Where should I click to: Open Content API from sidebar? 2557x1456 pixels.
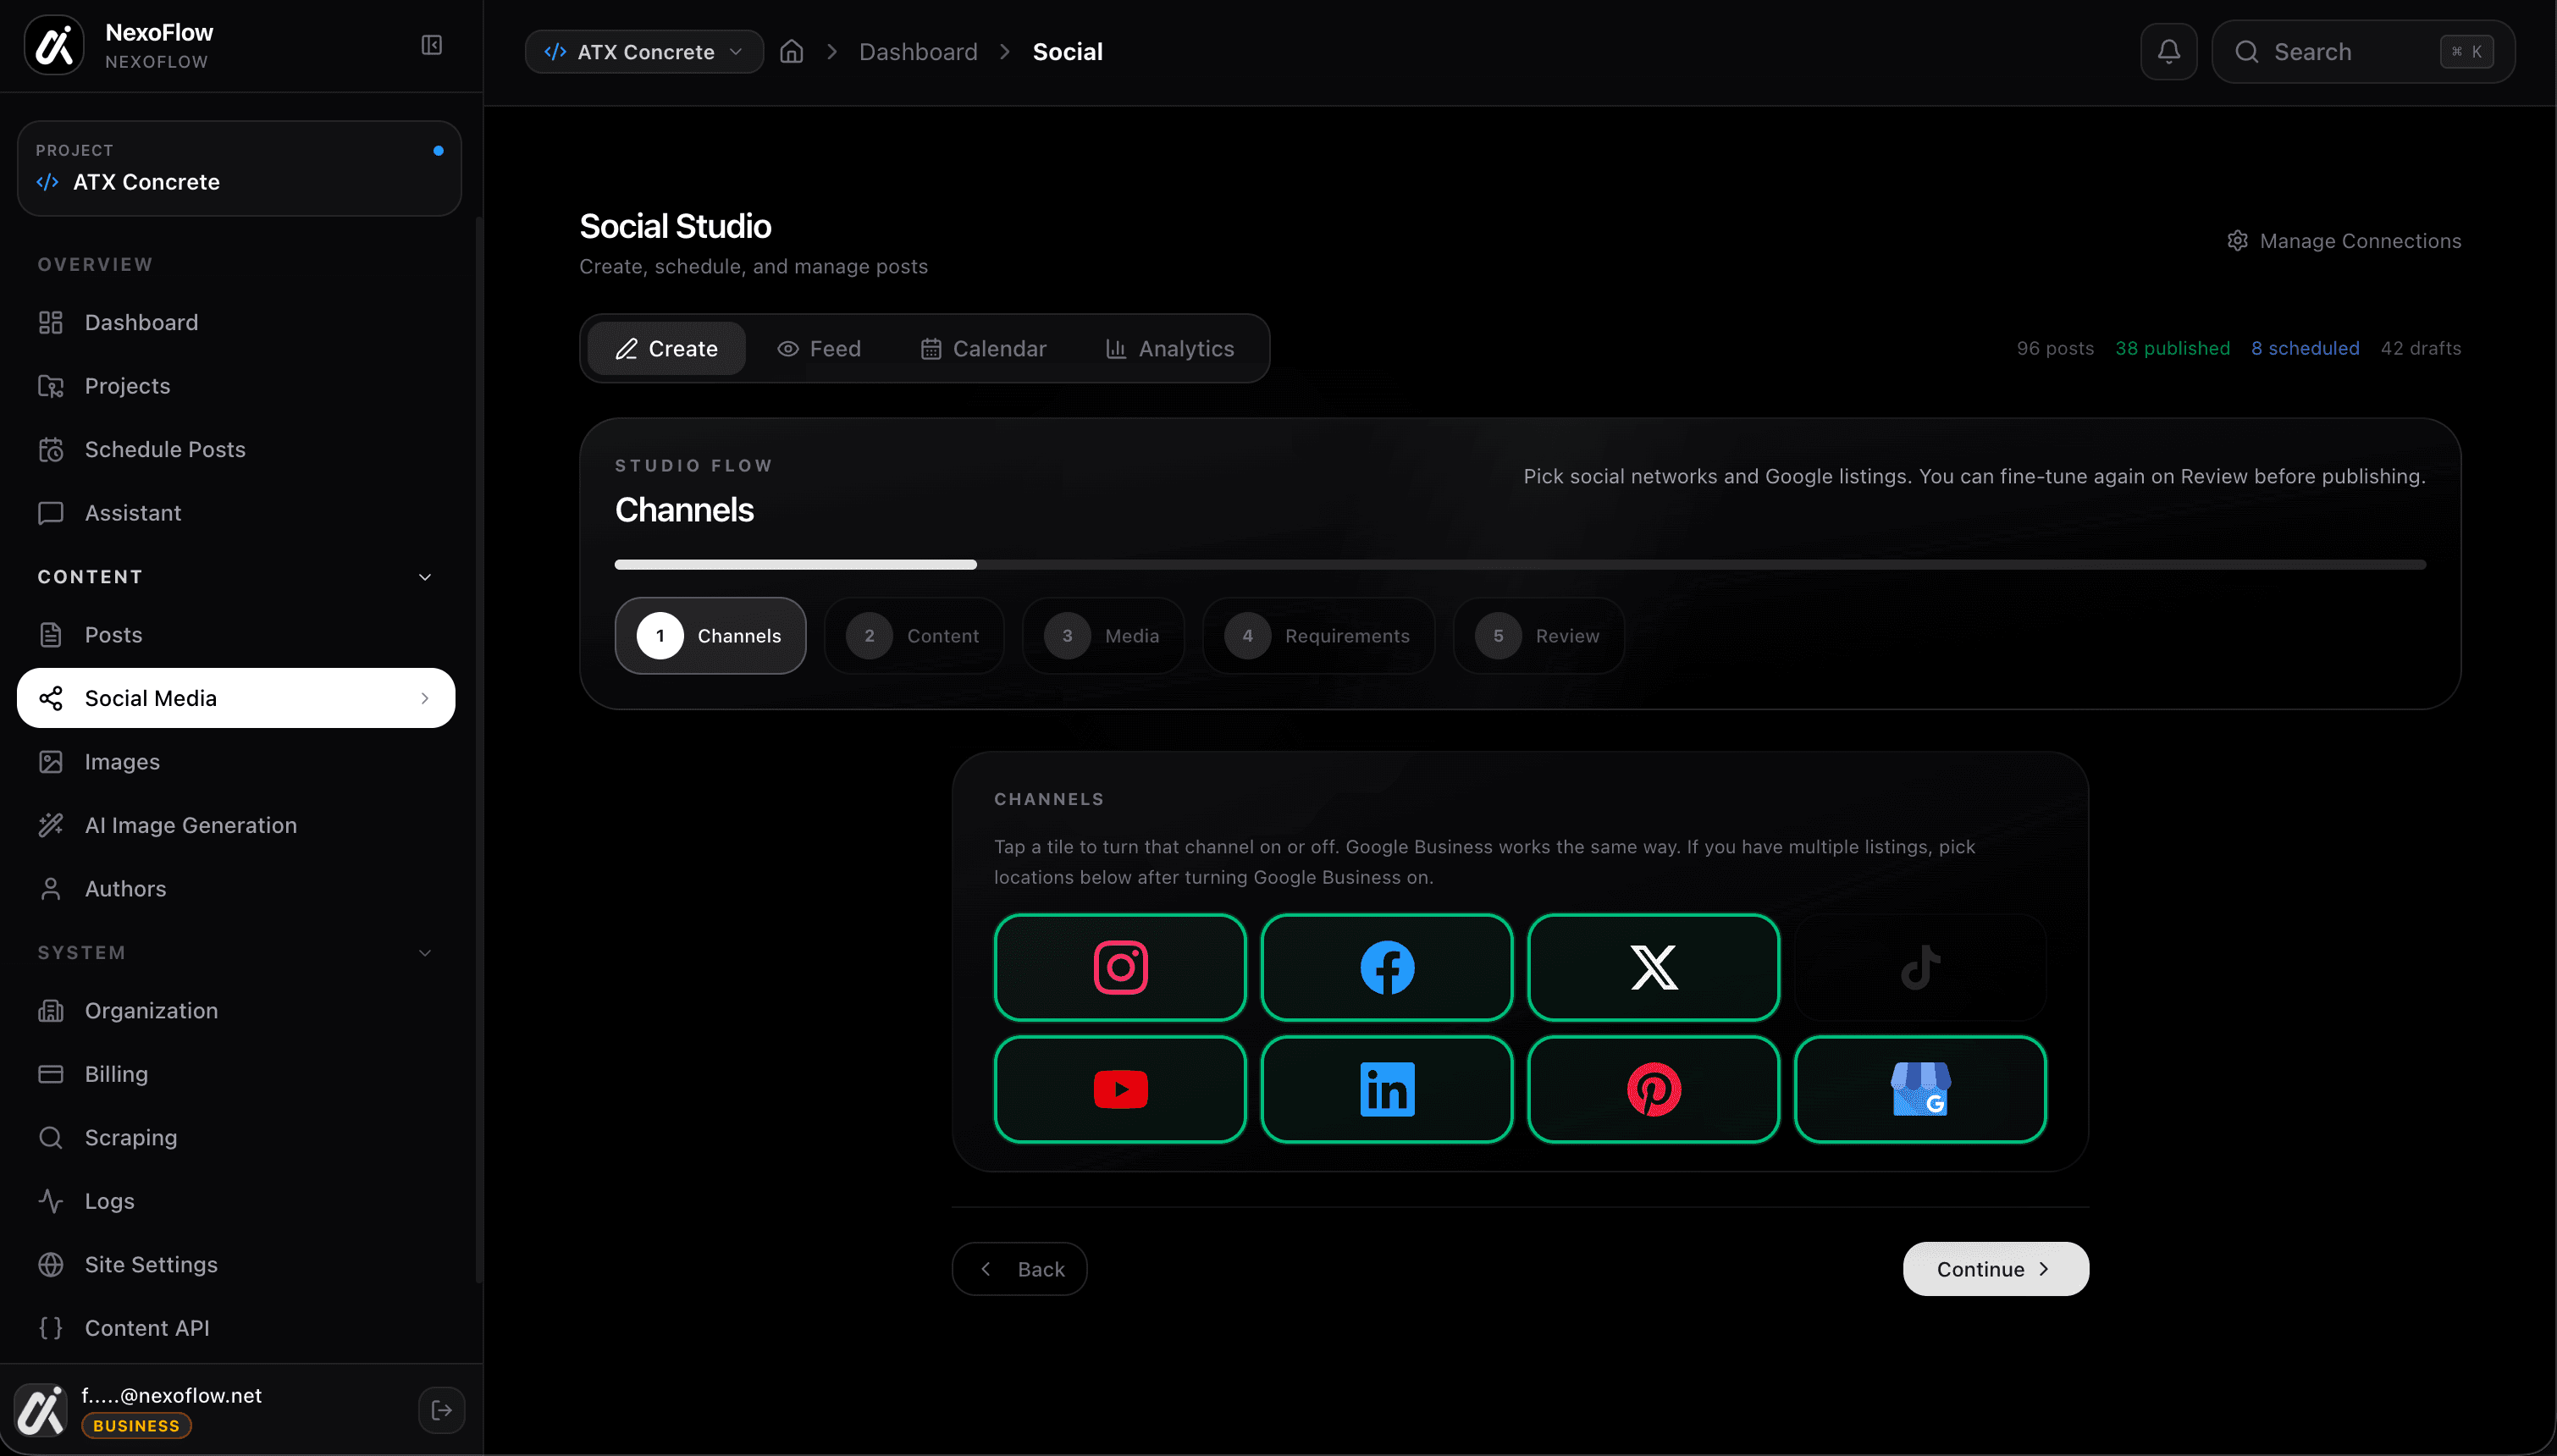(146, 1328)
